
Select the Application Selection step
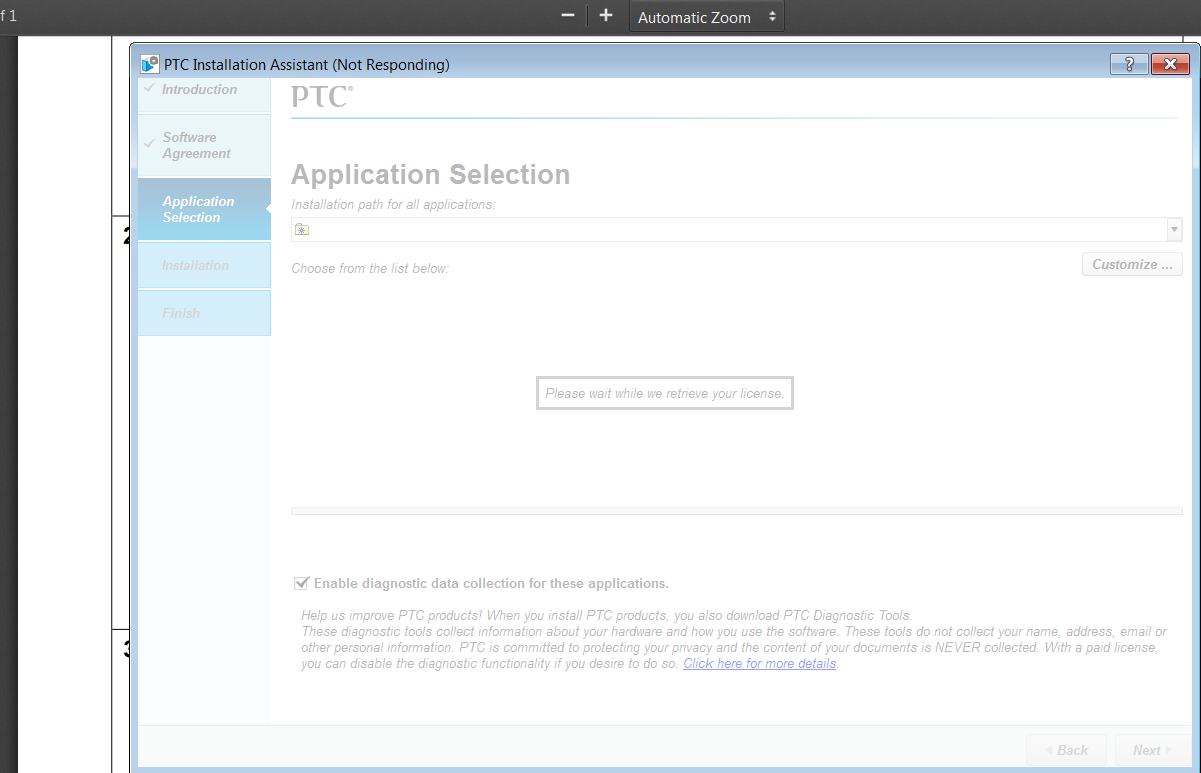pyautogui.click(x=204, y=209)
